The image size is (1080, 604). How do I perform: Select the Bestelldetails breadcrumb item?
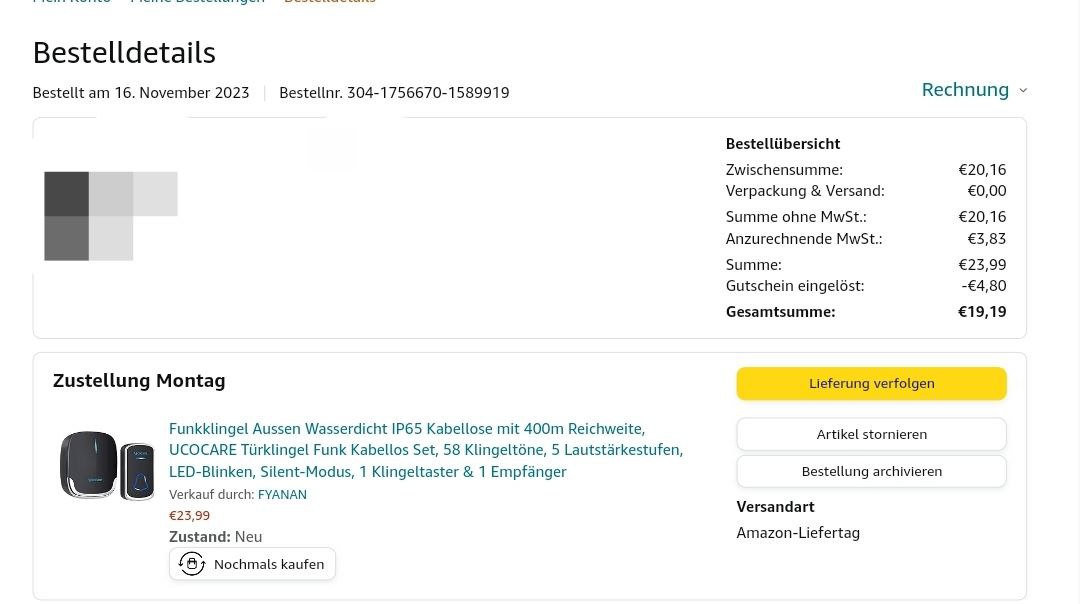[x=330, y=2]
